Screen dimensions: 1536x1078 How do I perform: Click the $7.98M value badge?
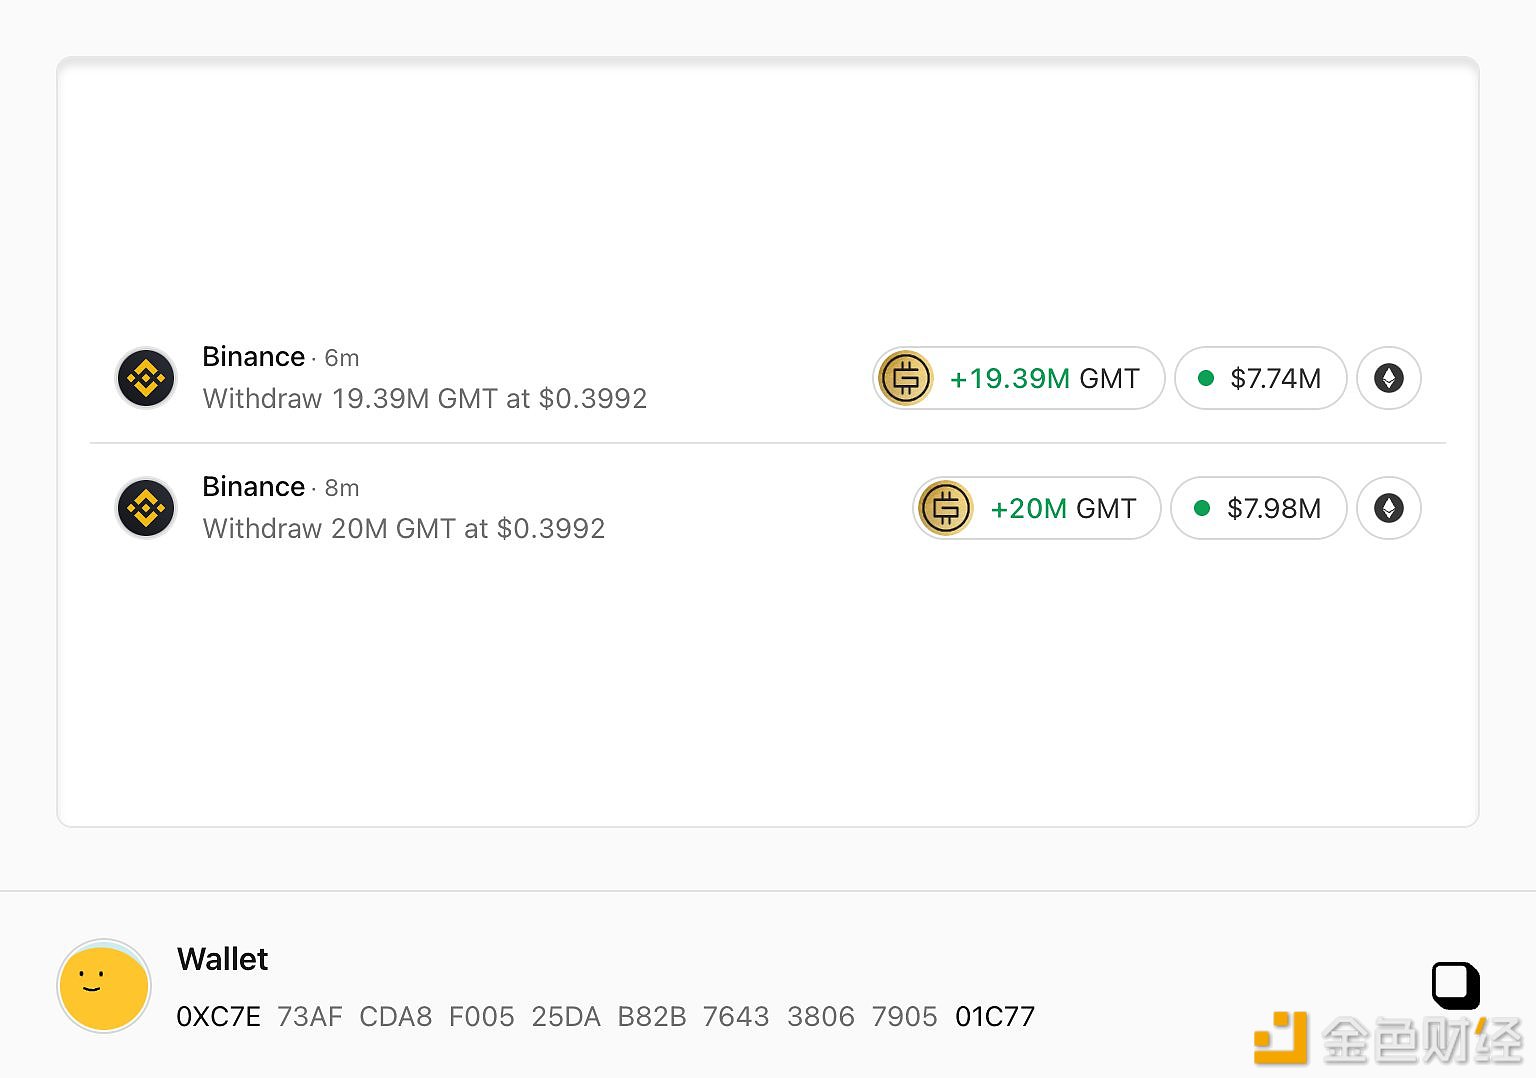click(1258, 508)
